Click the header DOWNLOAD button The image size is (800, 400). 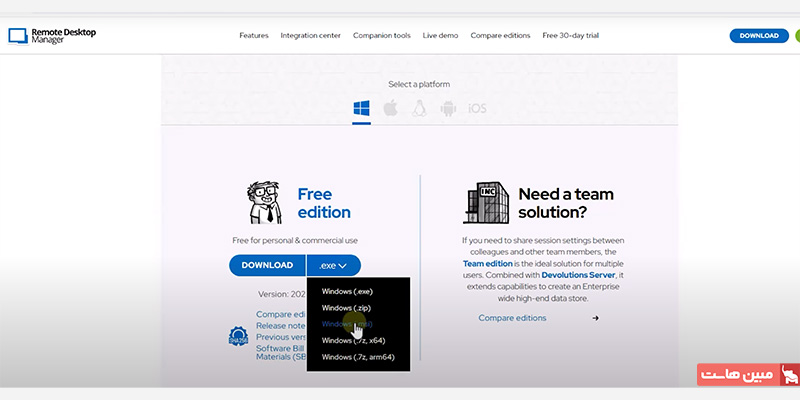click(759, 35)
